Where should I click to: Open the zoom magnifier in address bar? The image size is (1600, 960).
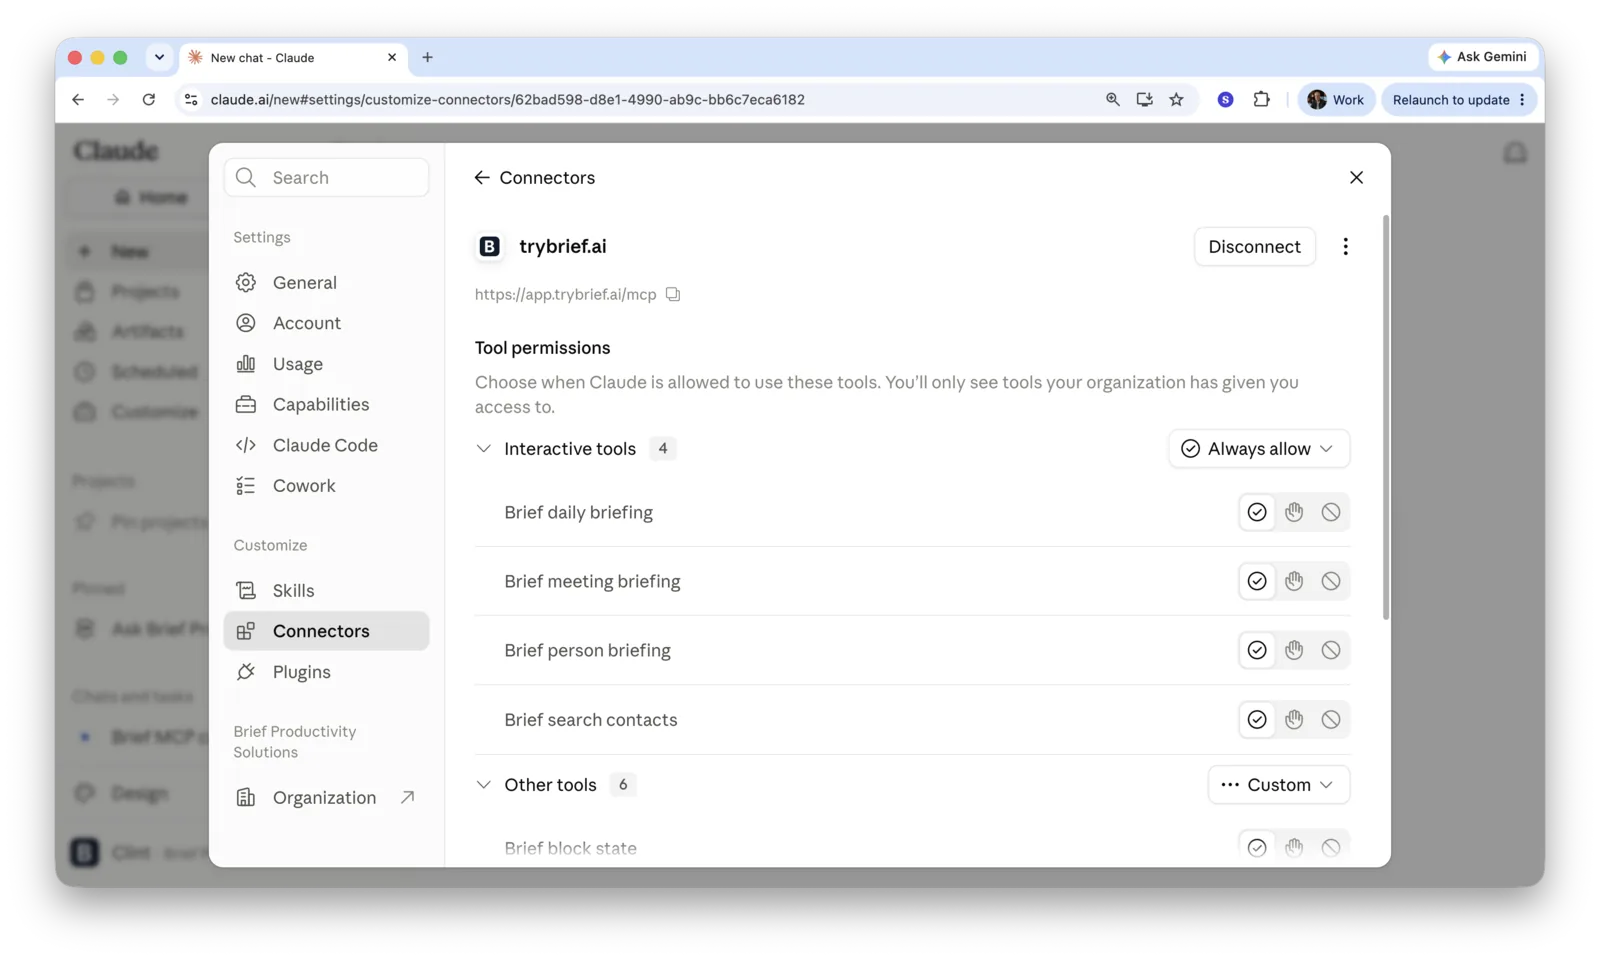[x=1112, y=100]
